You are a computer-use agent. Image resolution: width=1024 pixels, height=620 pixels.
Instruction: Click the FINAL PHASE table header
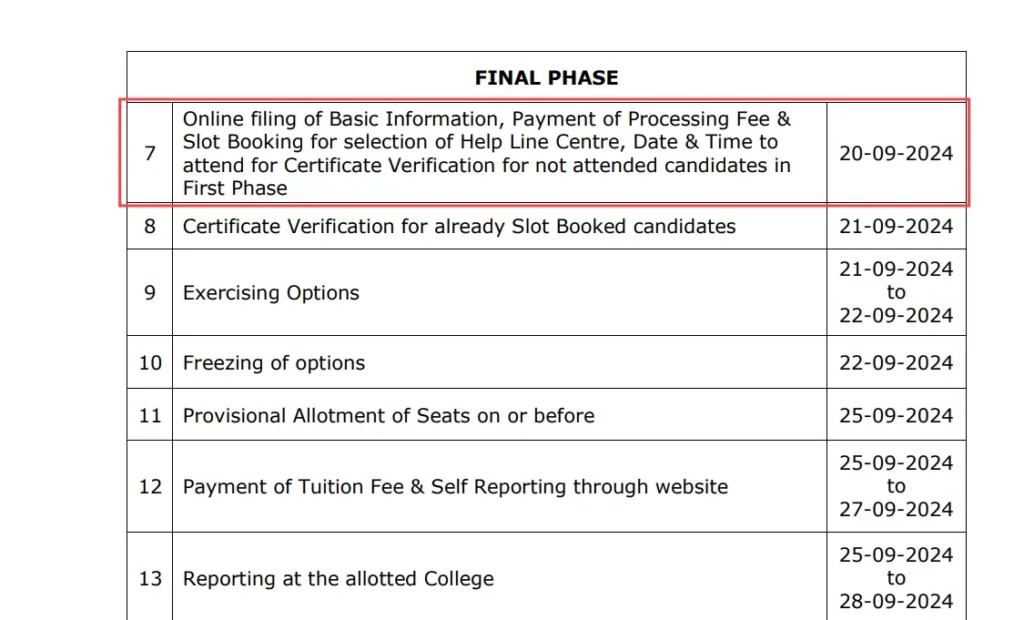coord(546,77)
